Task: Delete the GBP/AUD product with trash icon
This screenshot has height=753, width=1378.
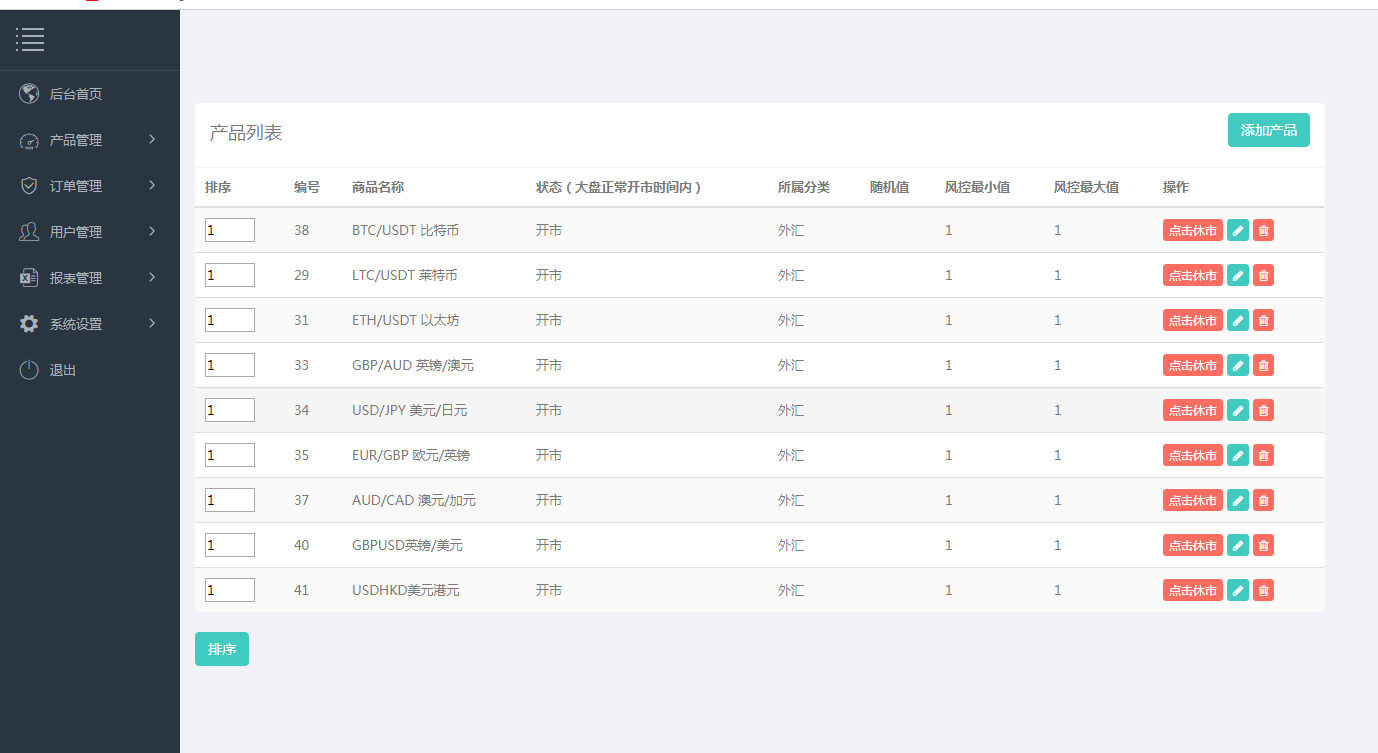Action: click(1263, 365)
